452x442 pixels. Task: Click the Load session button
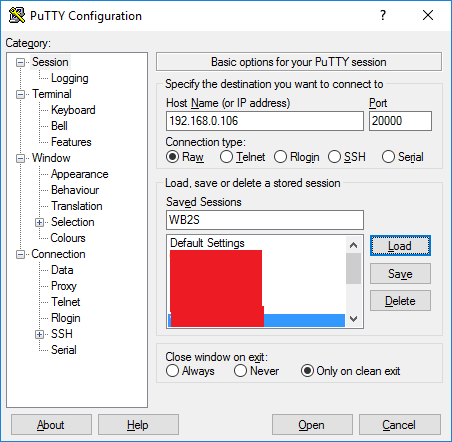[400, 246]
